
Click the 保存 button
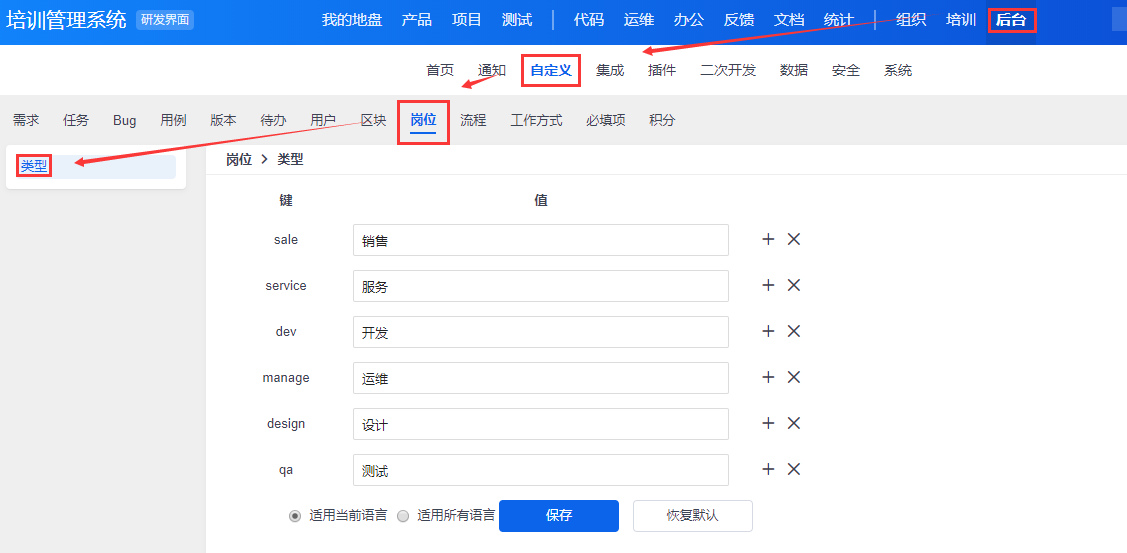tap(558, 516)
